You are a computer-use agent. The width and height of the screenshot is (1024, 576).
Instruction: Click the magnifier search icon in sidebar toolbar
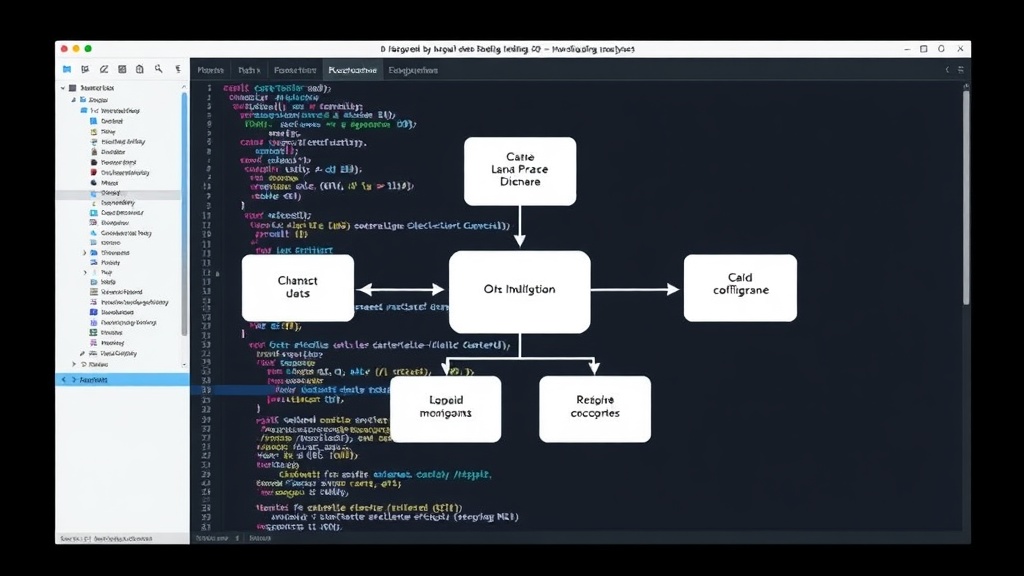tap(159, 69)
